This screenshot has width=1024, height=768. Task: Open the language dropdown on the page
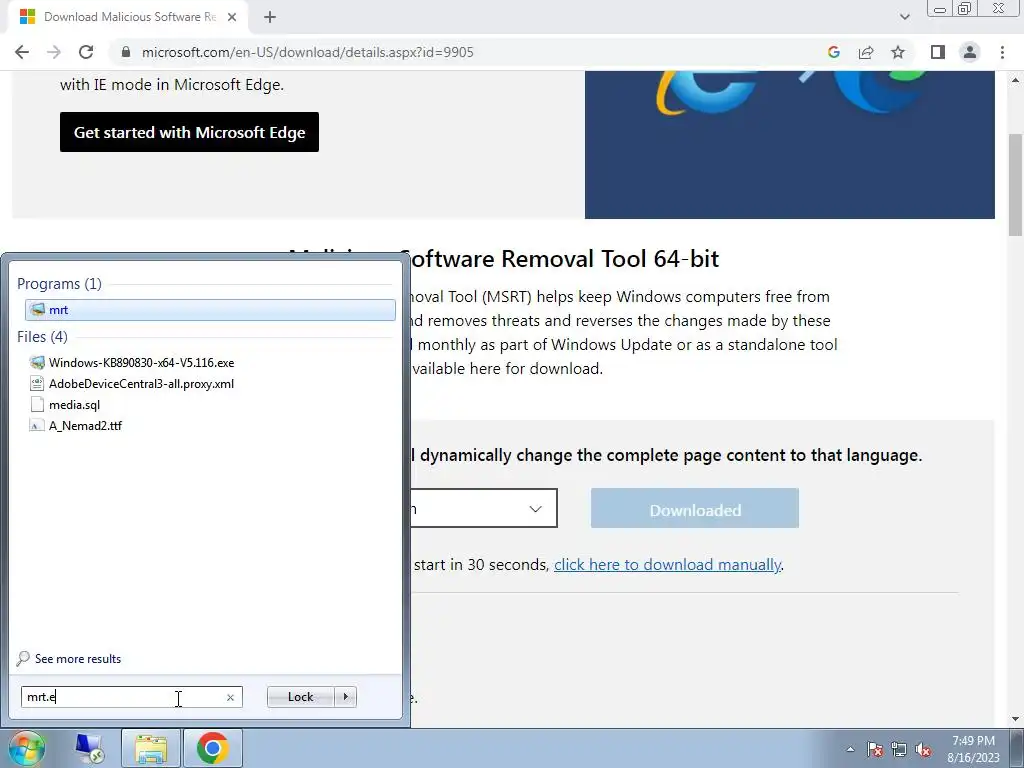484,508
